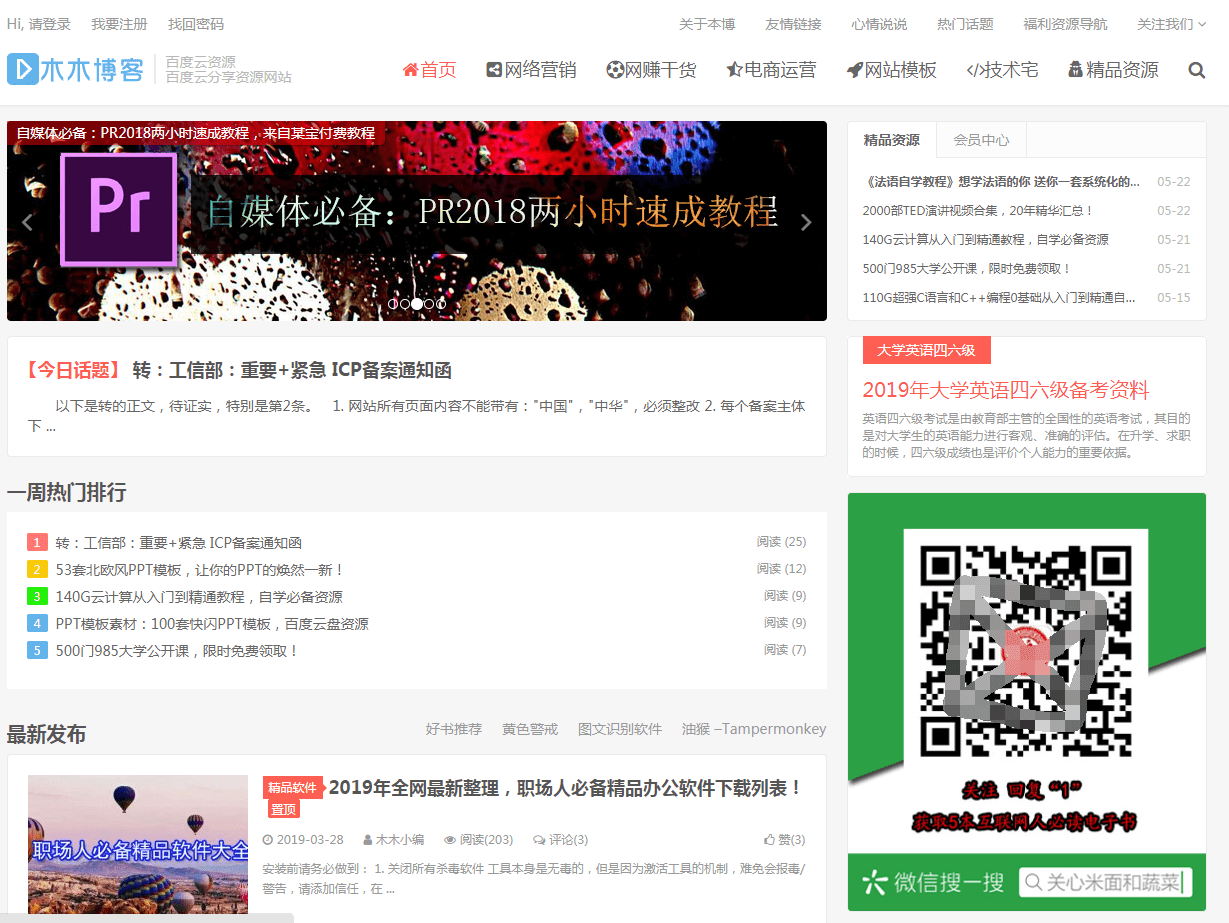Go to previous carousel slide arrow
1229x923 pixels.
pos(28,222)
